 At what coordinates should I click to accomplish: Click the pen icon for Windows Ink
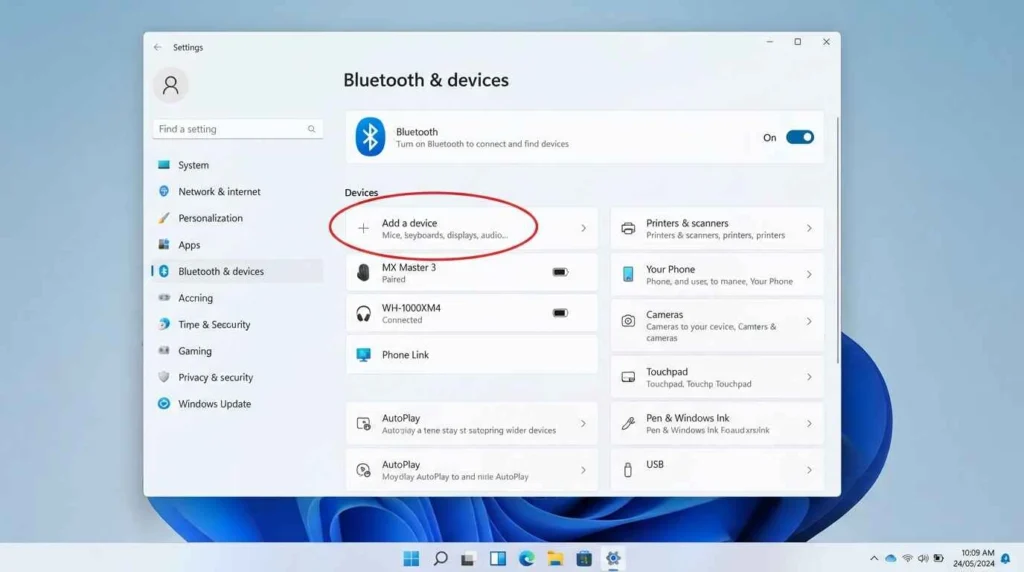coord(628,424)
